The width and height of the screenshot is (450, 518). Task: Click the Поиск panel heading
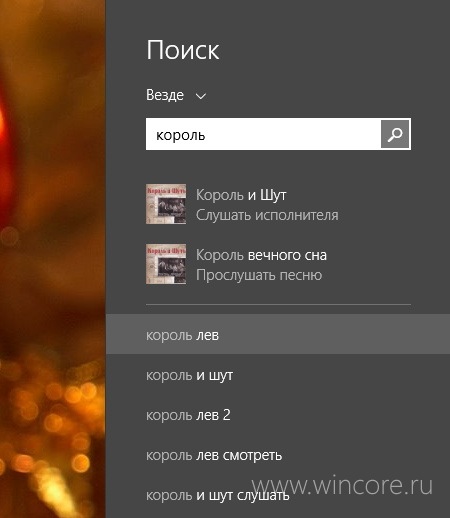[x=183, y=50]
